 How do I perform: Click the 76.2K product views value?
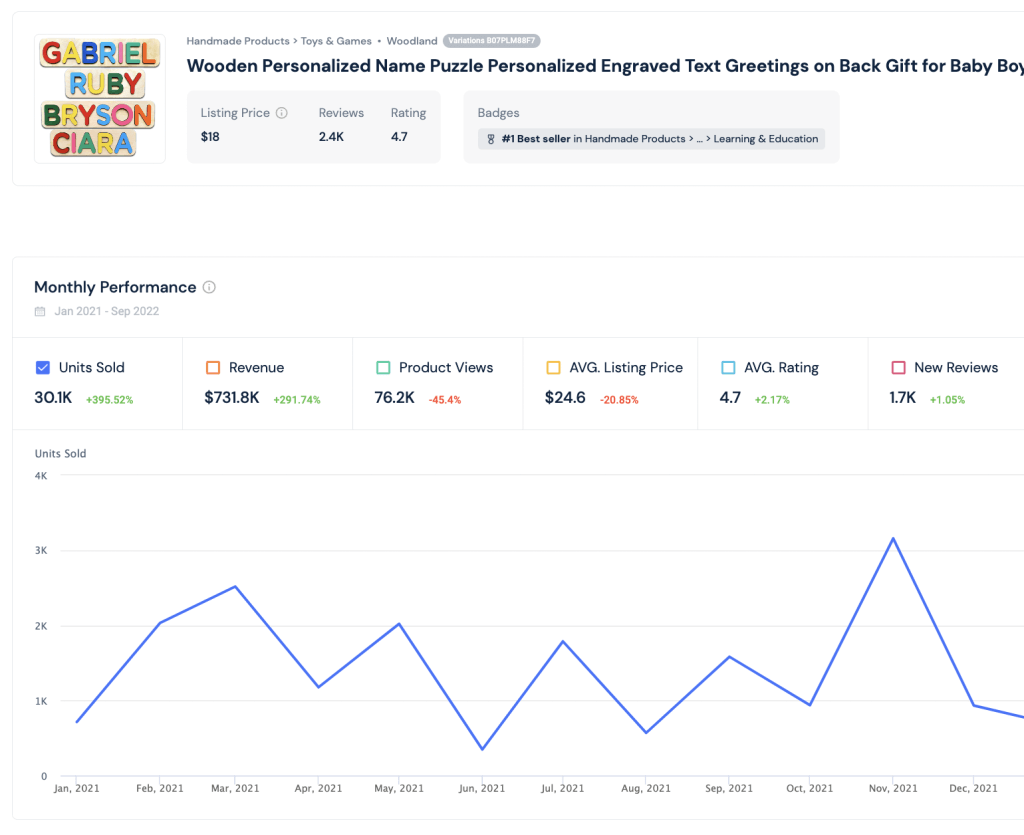tap(394, 398)
